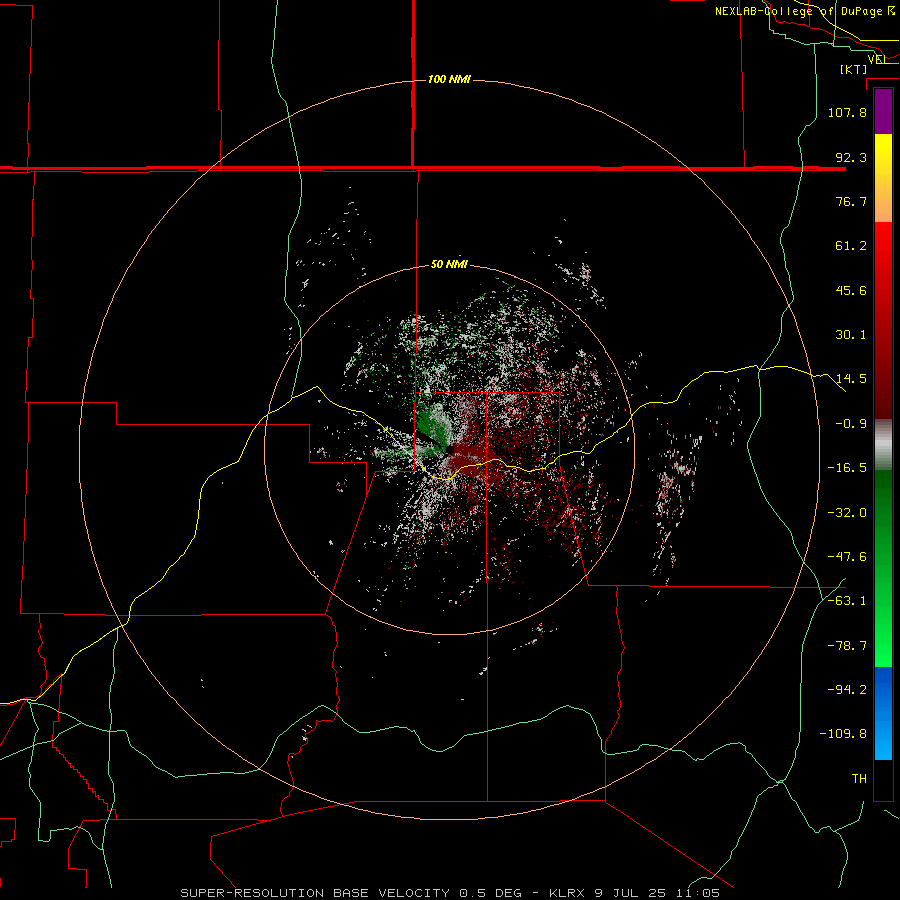Pick the purple segment of the velocity color bar
Screen dimensions: 900x900
coord(883,111)
